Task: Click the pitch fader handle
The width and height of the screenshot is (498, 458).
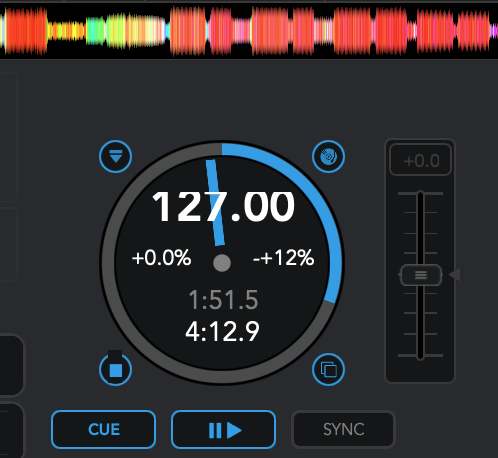Action: pos(421,275)
